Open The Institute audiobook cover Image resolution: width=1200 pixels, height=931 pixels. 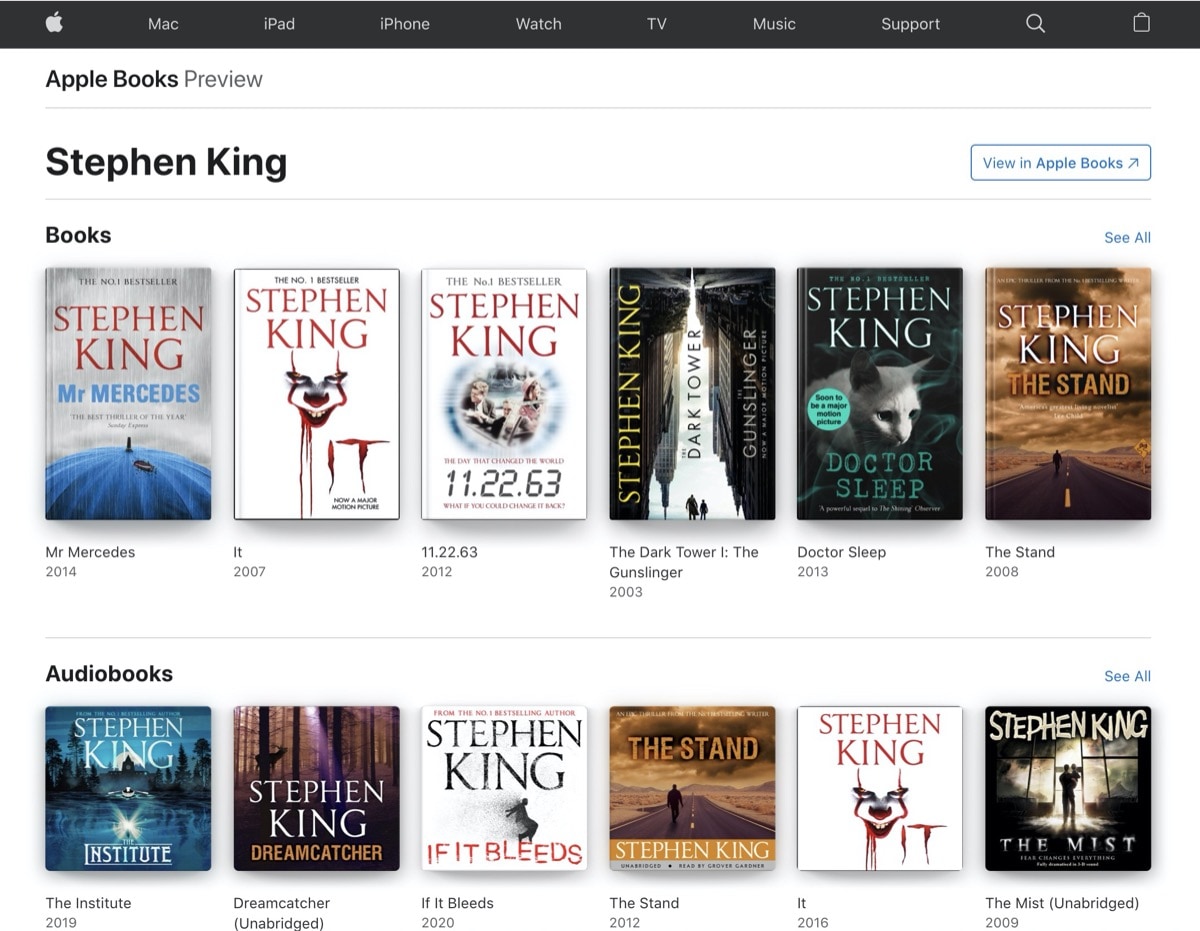[x=128, y=788]
